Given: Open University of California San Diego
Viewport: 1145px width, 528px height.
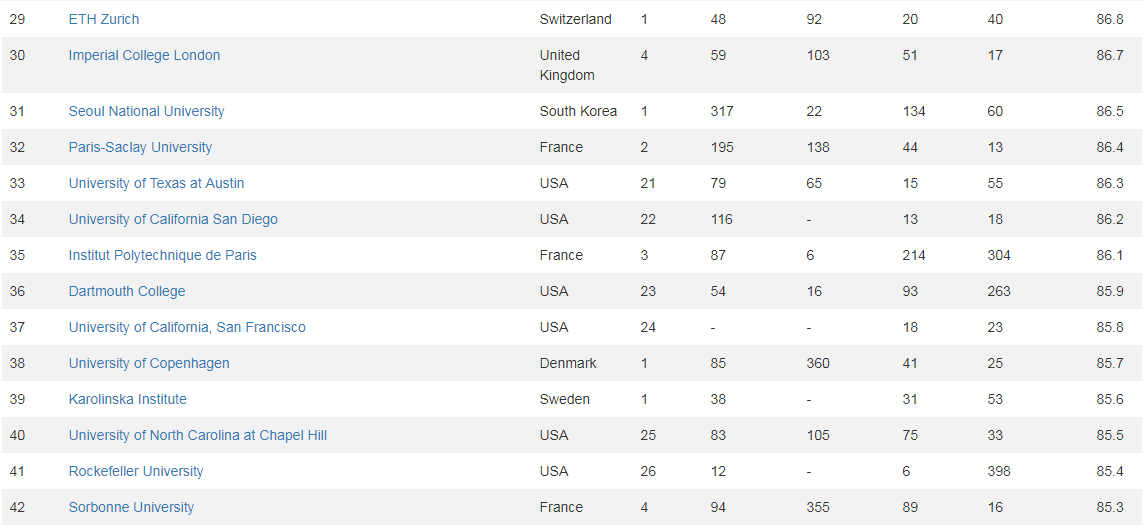Looking at the screenshot, I should click(173, 219).
